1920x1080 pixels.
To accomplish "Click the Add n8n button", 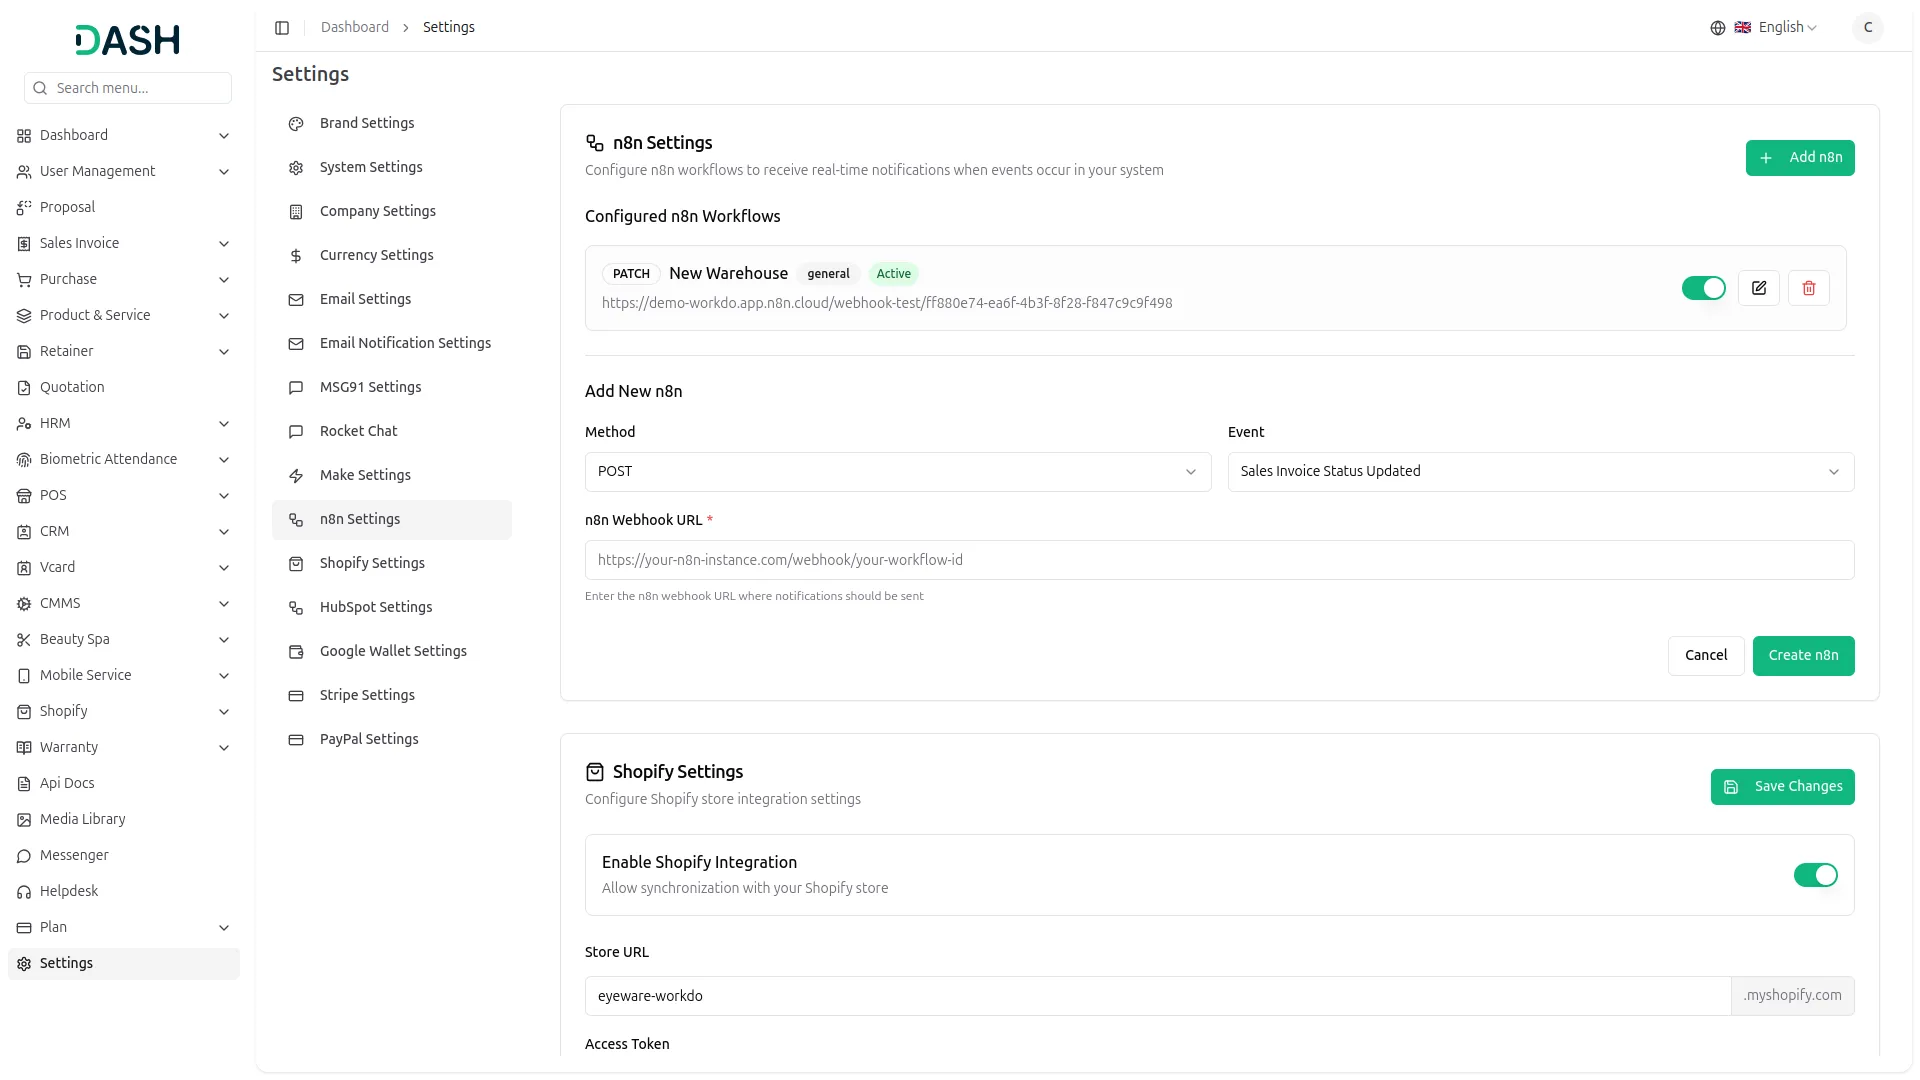I will click(1799, 158).
